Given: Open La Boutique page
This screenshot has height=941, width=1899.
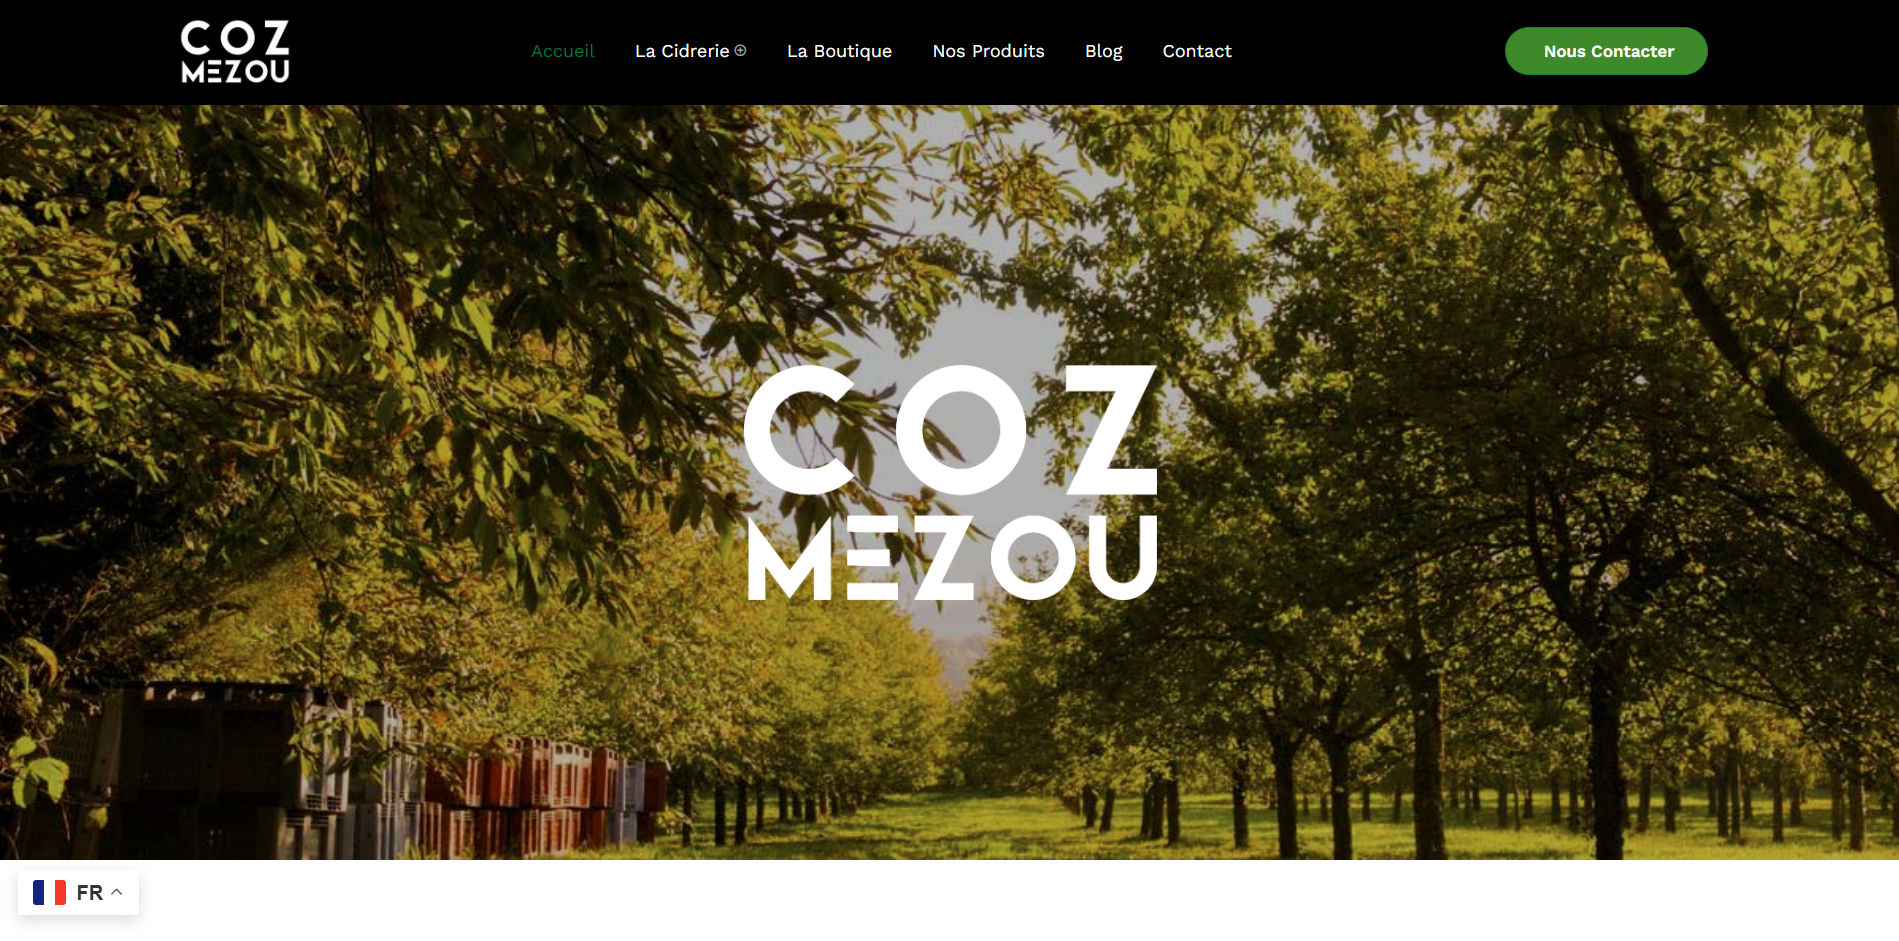Looking at the screenshot, I should click(839, 51).
